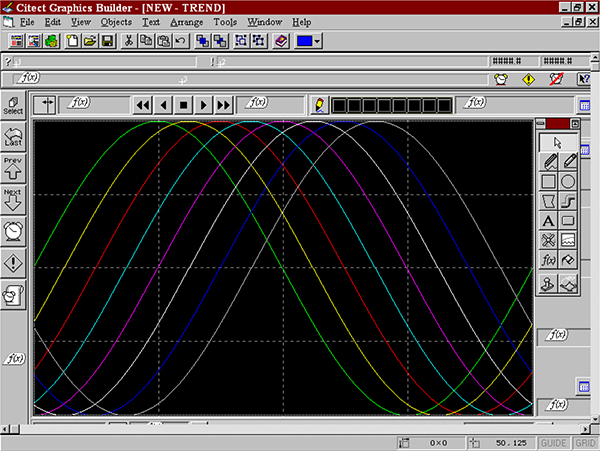600x451 pixels.
Task: Click the Next page down-arrow button
Action: [13, 200]
